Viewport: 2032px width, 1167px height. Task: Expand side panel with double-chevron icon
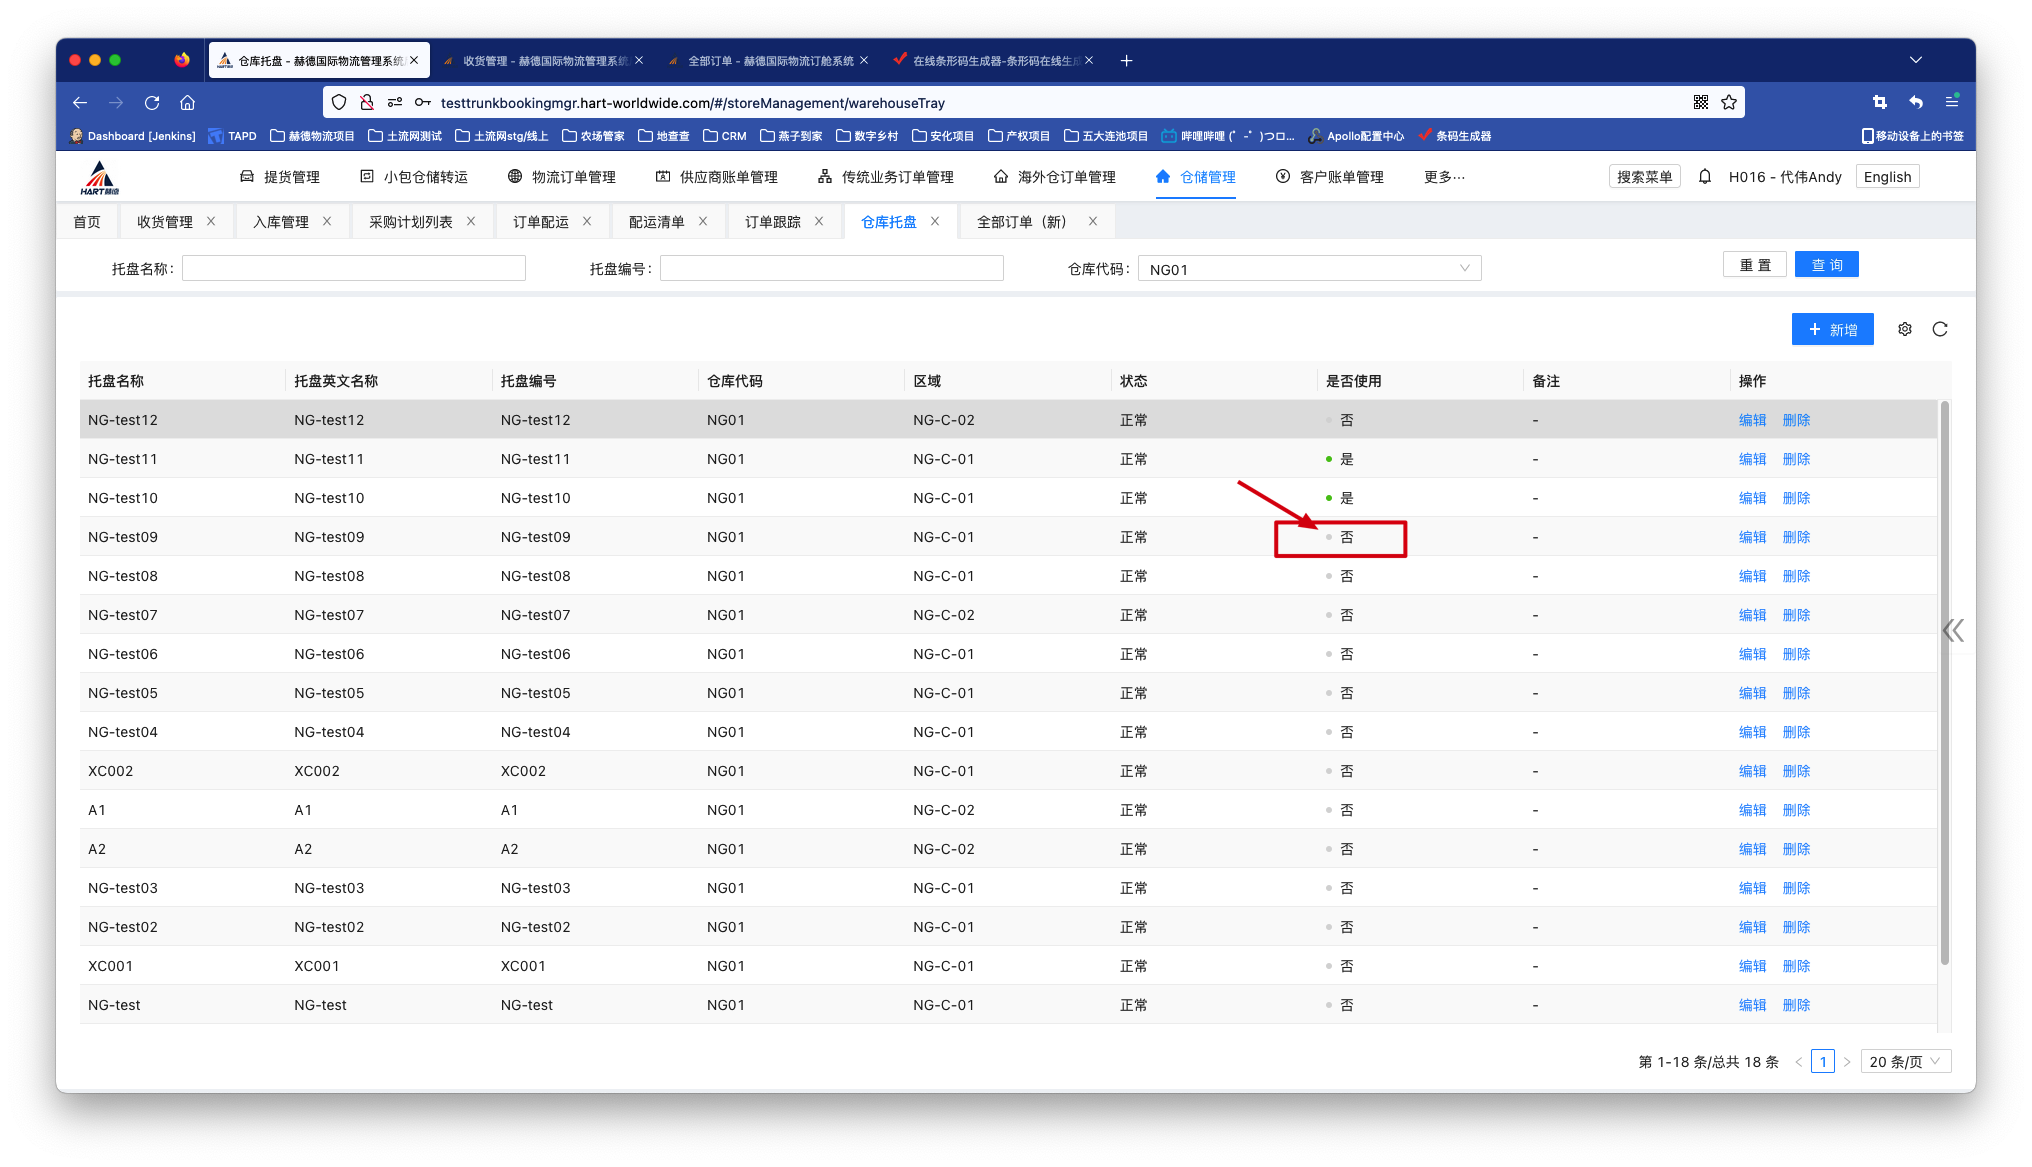click(1953, 630)
